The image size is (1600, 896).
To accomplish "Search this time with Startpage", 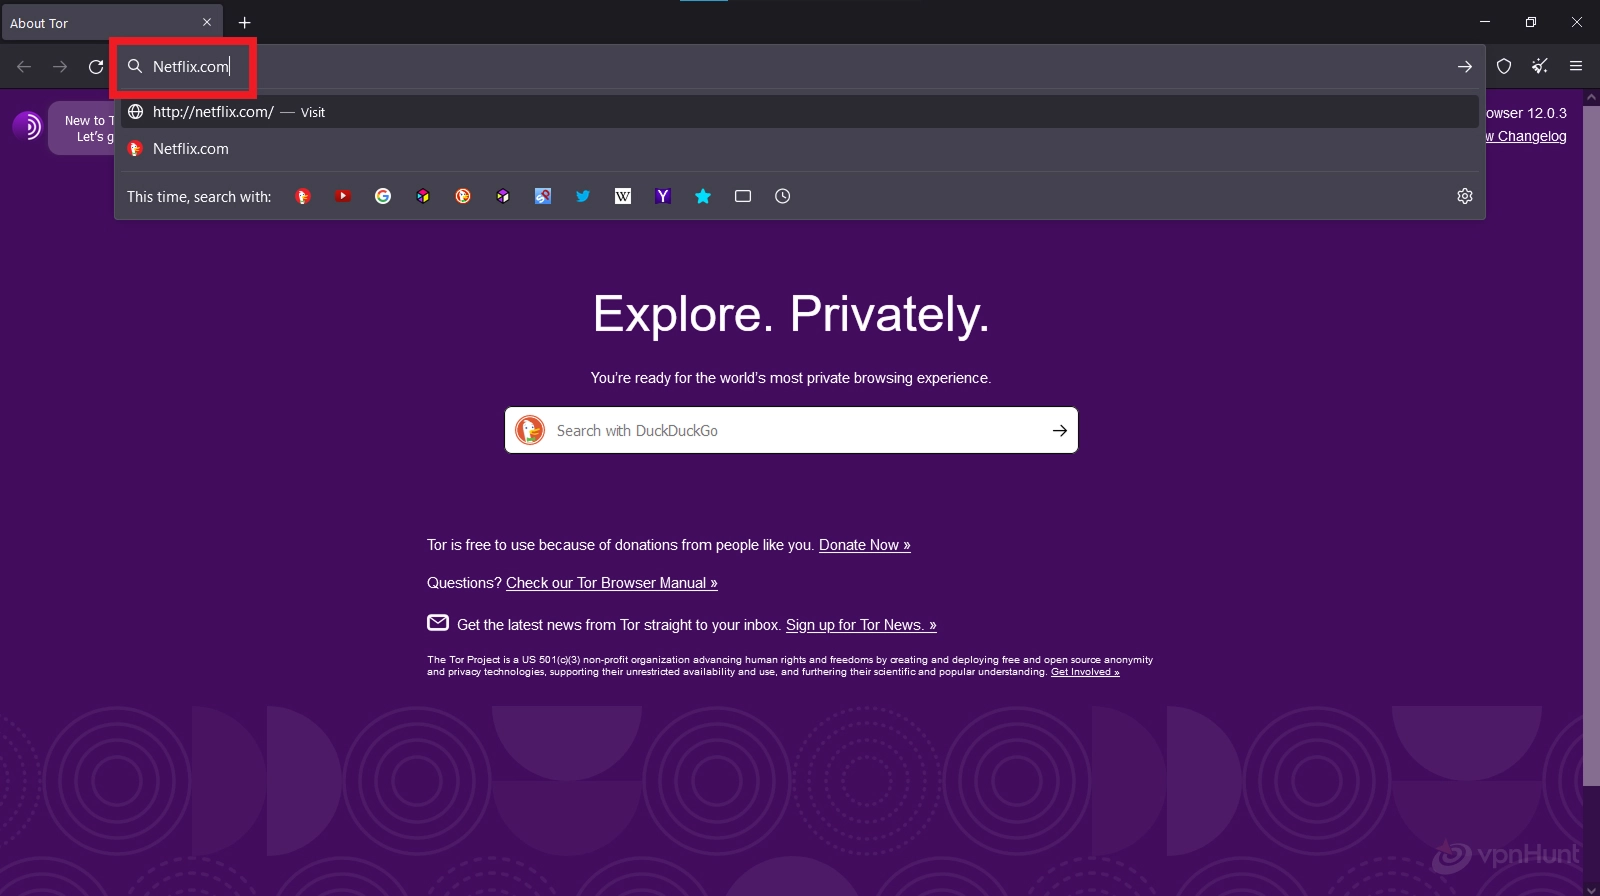I will [x=543, y=196].
